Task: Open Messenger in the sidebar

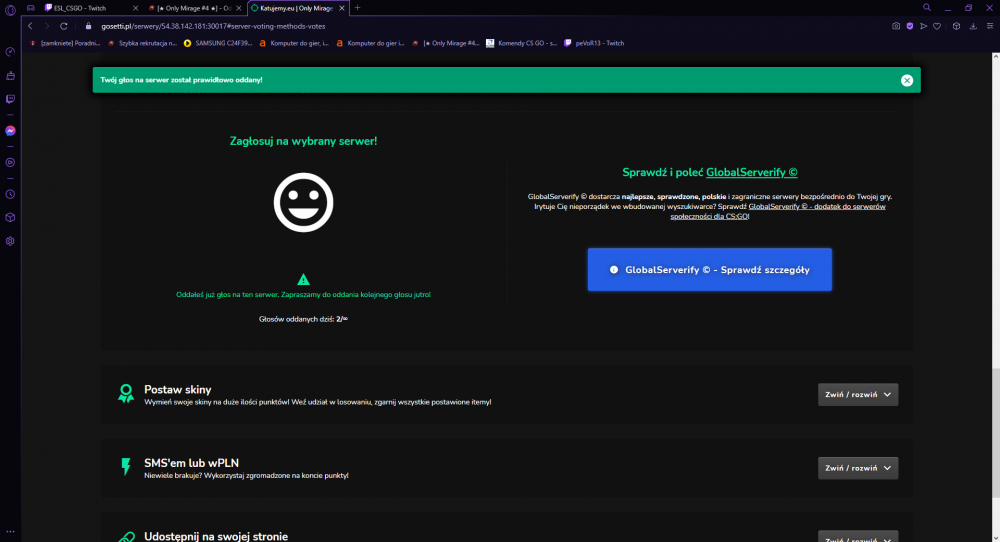Action: click(10, 131)
